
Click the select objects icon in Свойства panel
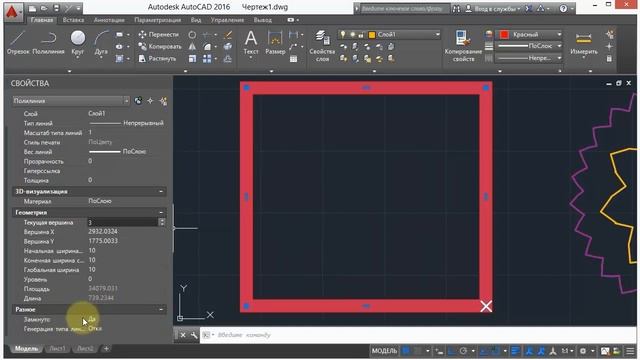150,101
